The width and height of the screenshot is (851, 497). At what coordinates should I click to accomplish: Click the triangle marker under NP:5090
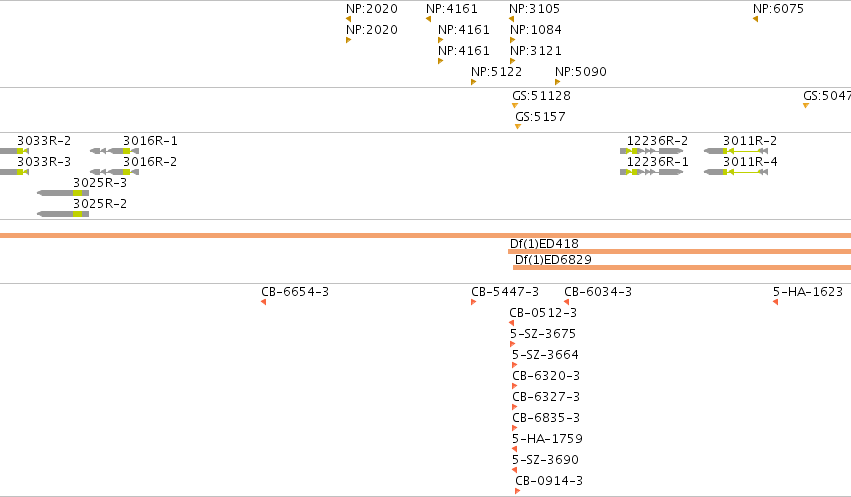[557, 82]
